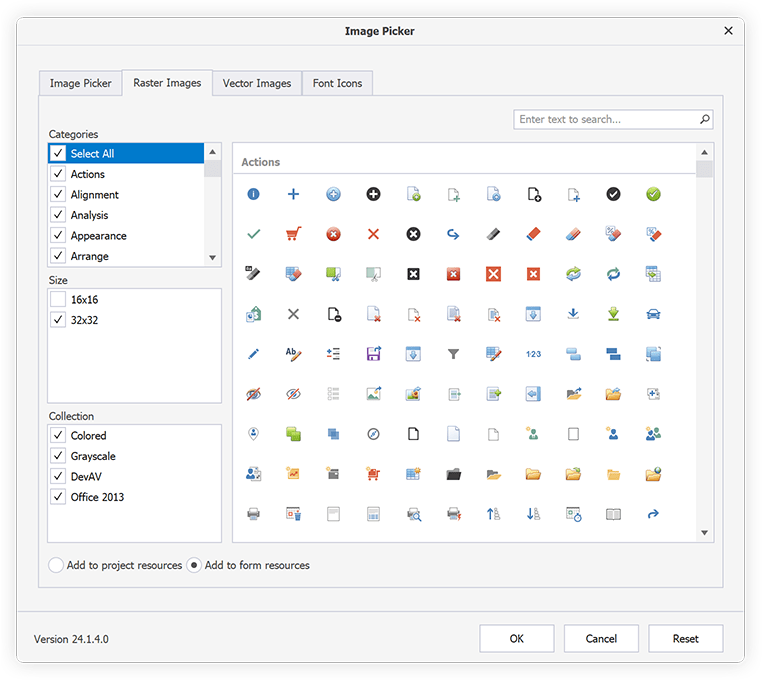Click the Reset button

(x=686, y=638)
